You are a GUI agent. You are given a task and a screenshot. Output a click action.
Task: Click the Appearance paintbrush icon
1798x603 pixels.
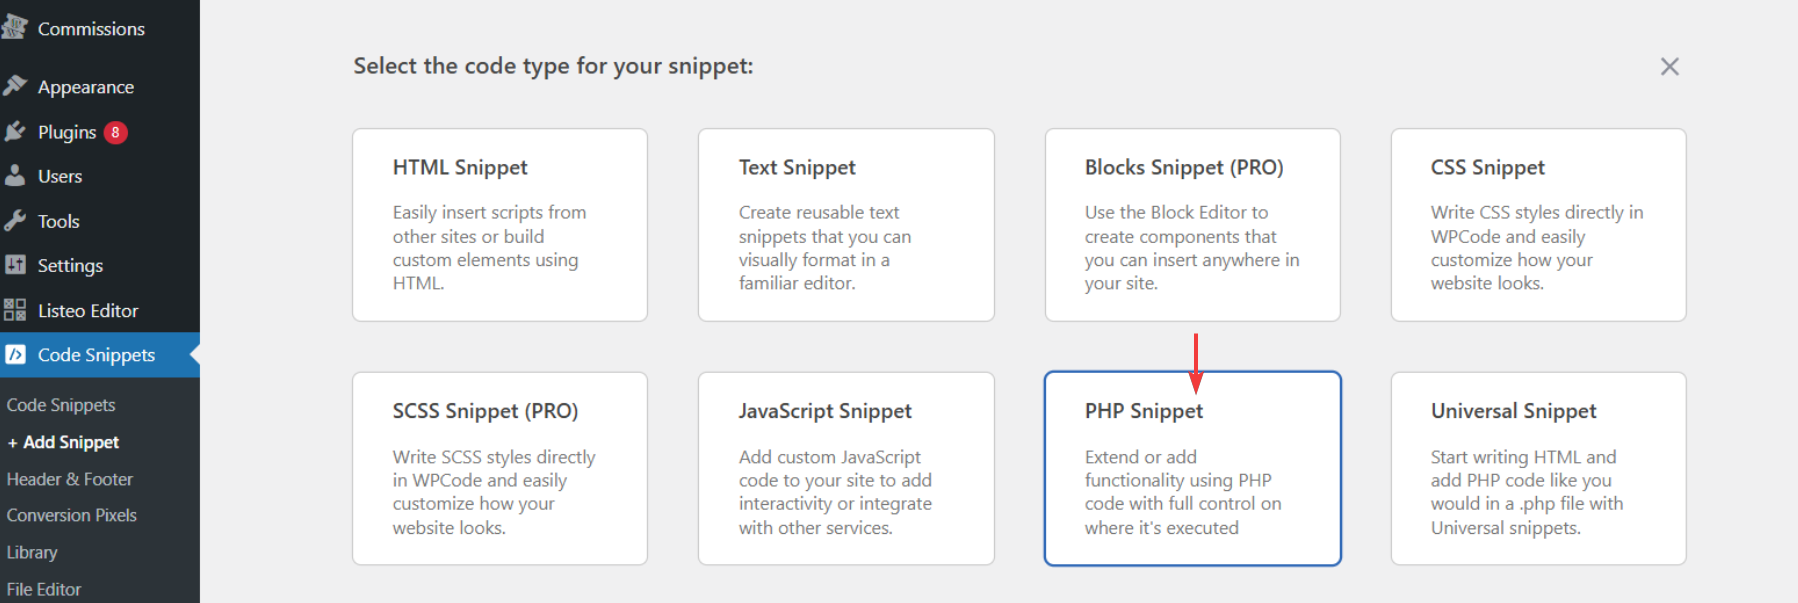[15, 86]
